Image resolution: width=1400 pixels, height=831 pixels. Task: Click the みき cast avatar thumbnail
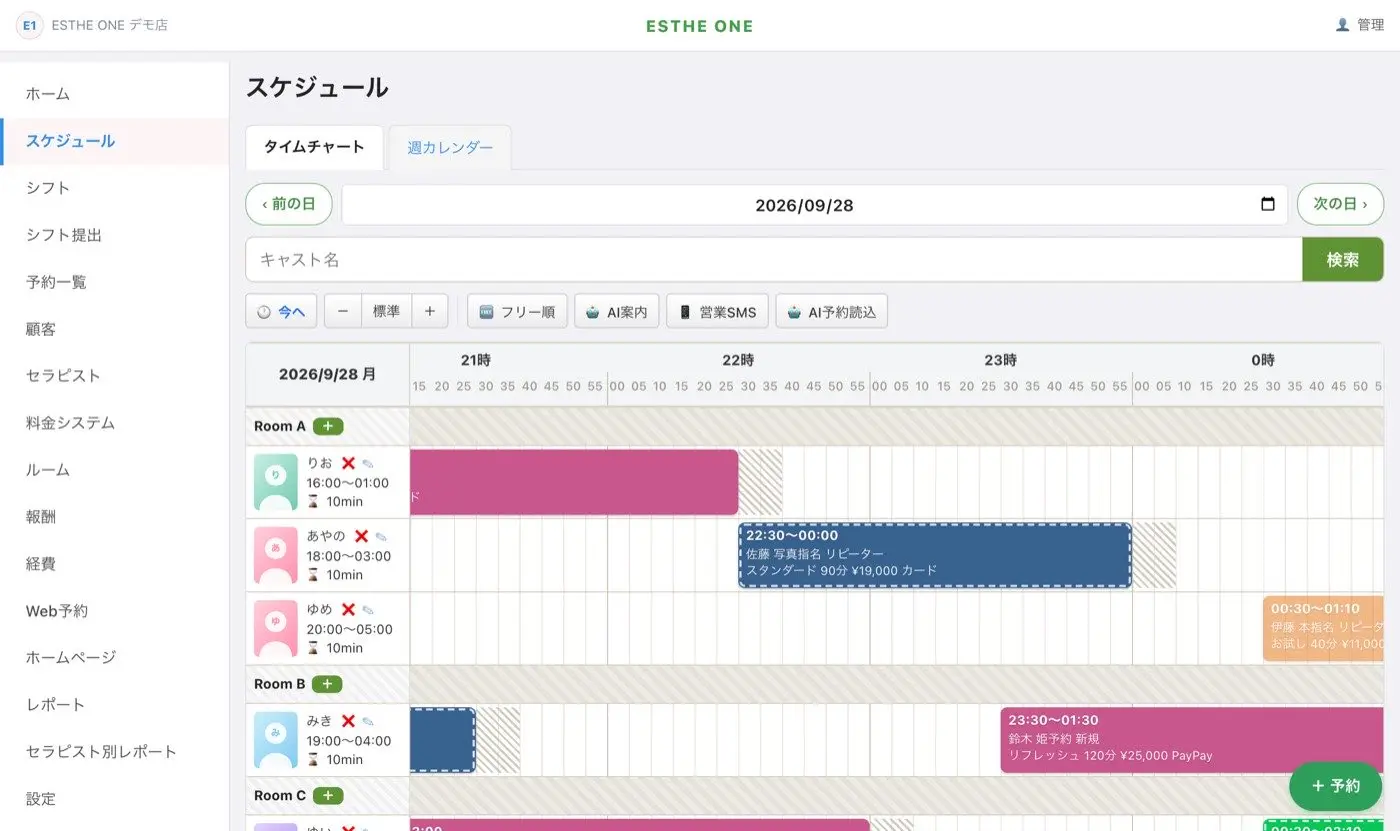(x=276, y=740)
